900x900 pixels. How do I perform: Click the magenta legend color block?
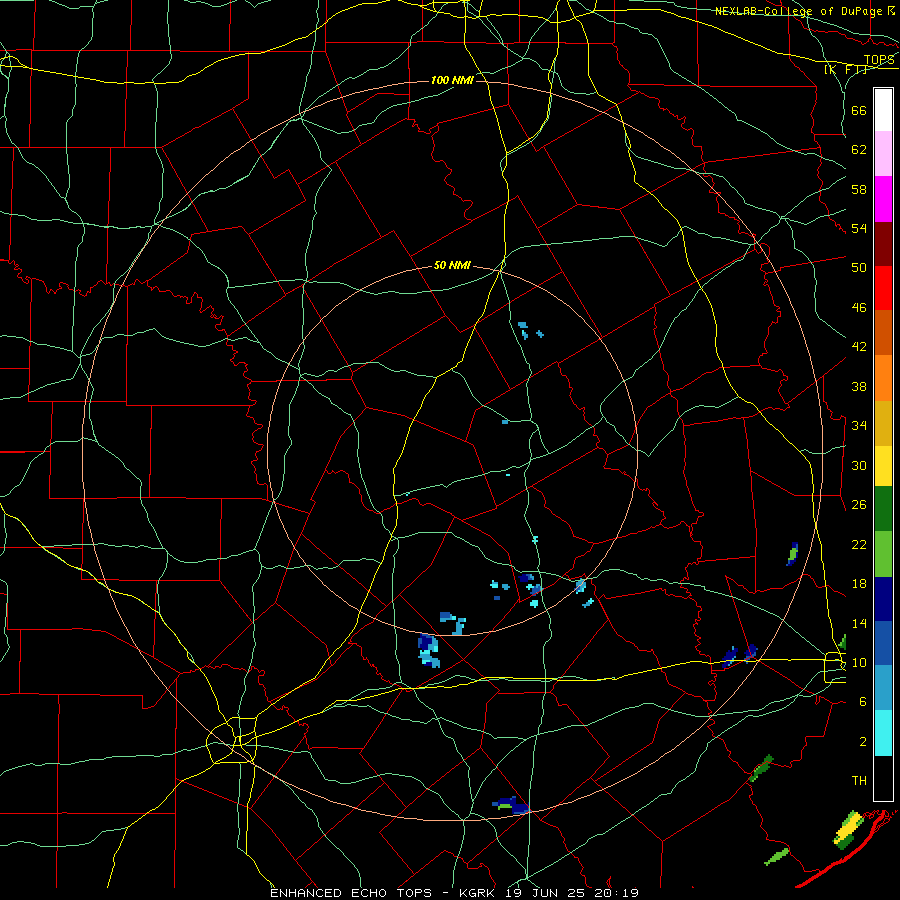click(x=883, y=199)
